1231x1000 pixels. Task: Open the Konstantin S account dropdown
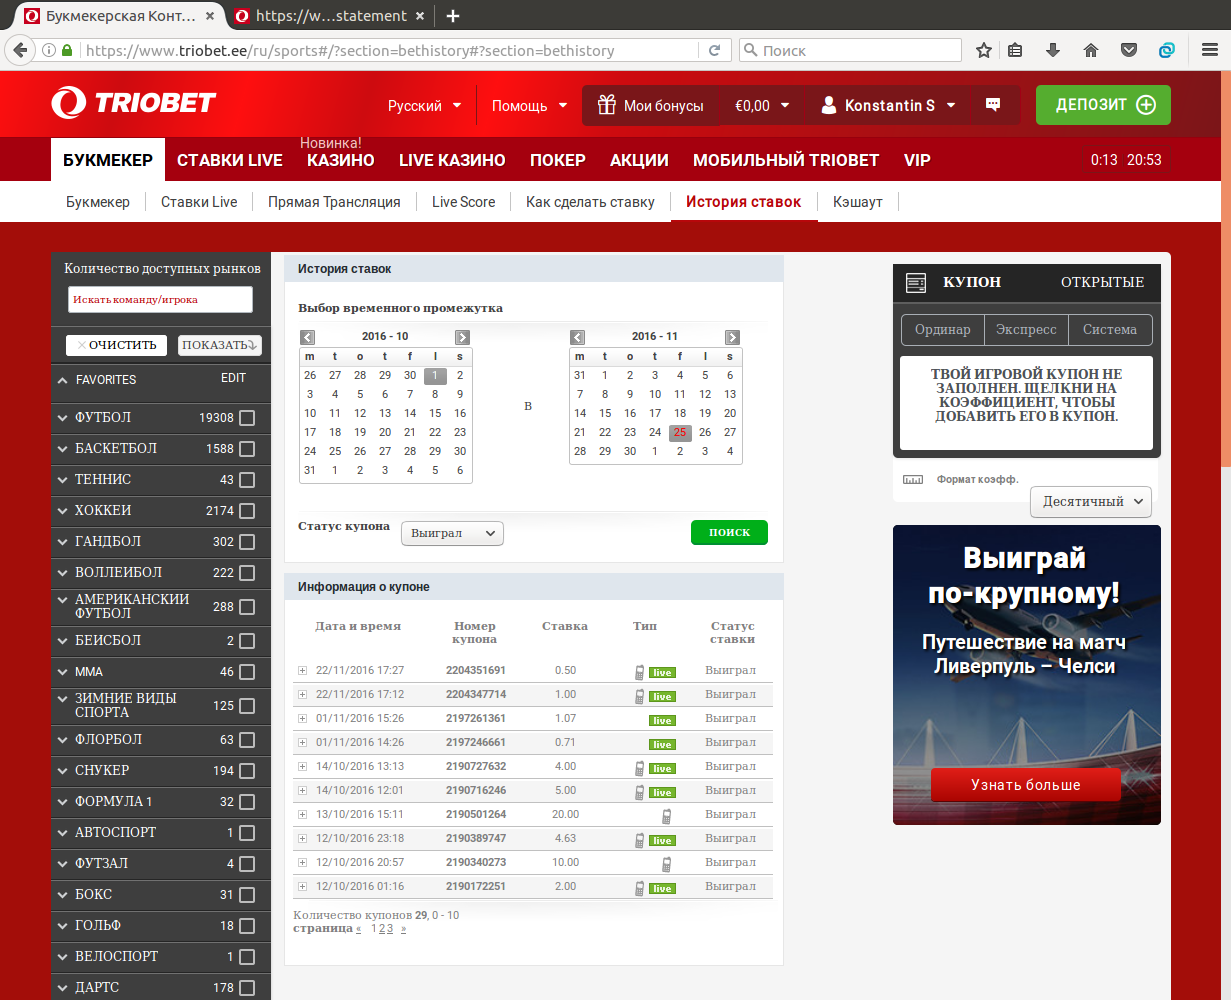(888, 105)
